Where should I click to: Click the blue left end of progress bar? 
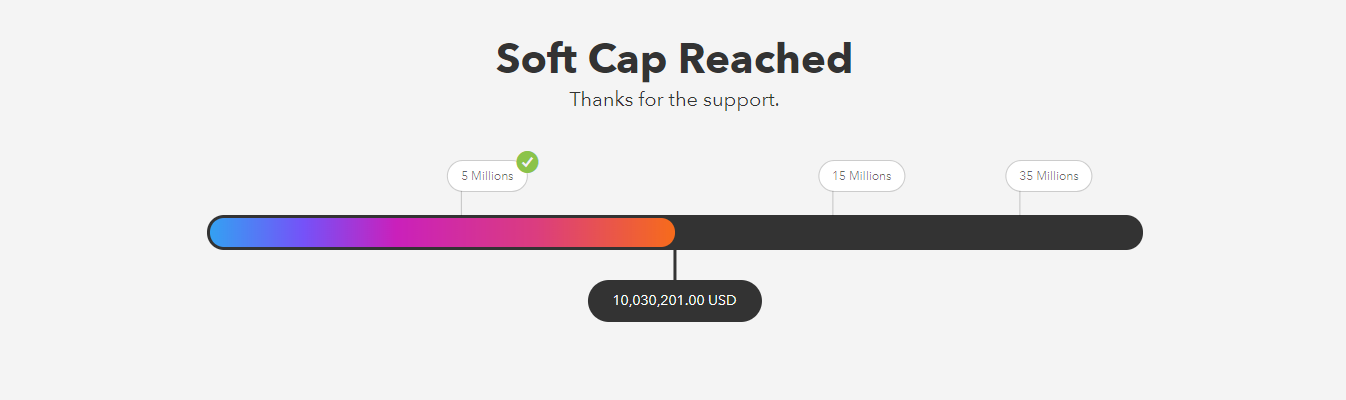(x=225, y=232)
